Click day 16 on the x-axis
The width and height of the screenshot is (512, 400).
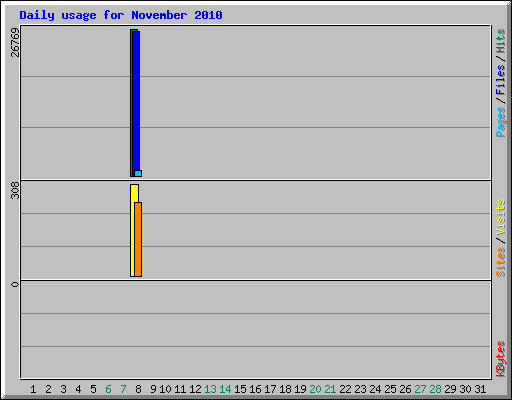tap(255, 389)
